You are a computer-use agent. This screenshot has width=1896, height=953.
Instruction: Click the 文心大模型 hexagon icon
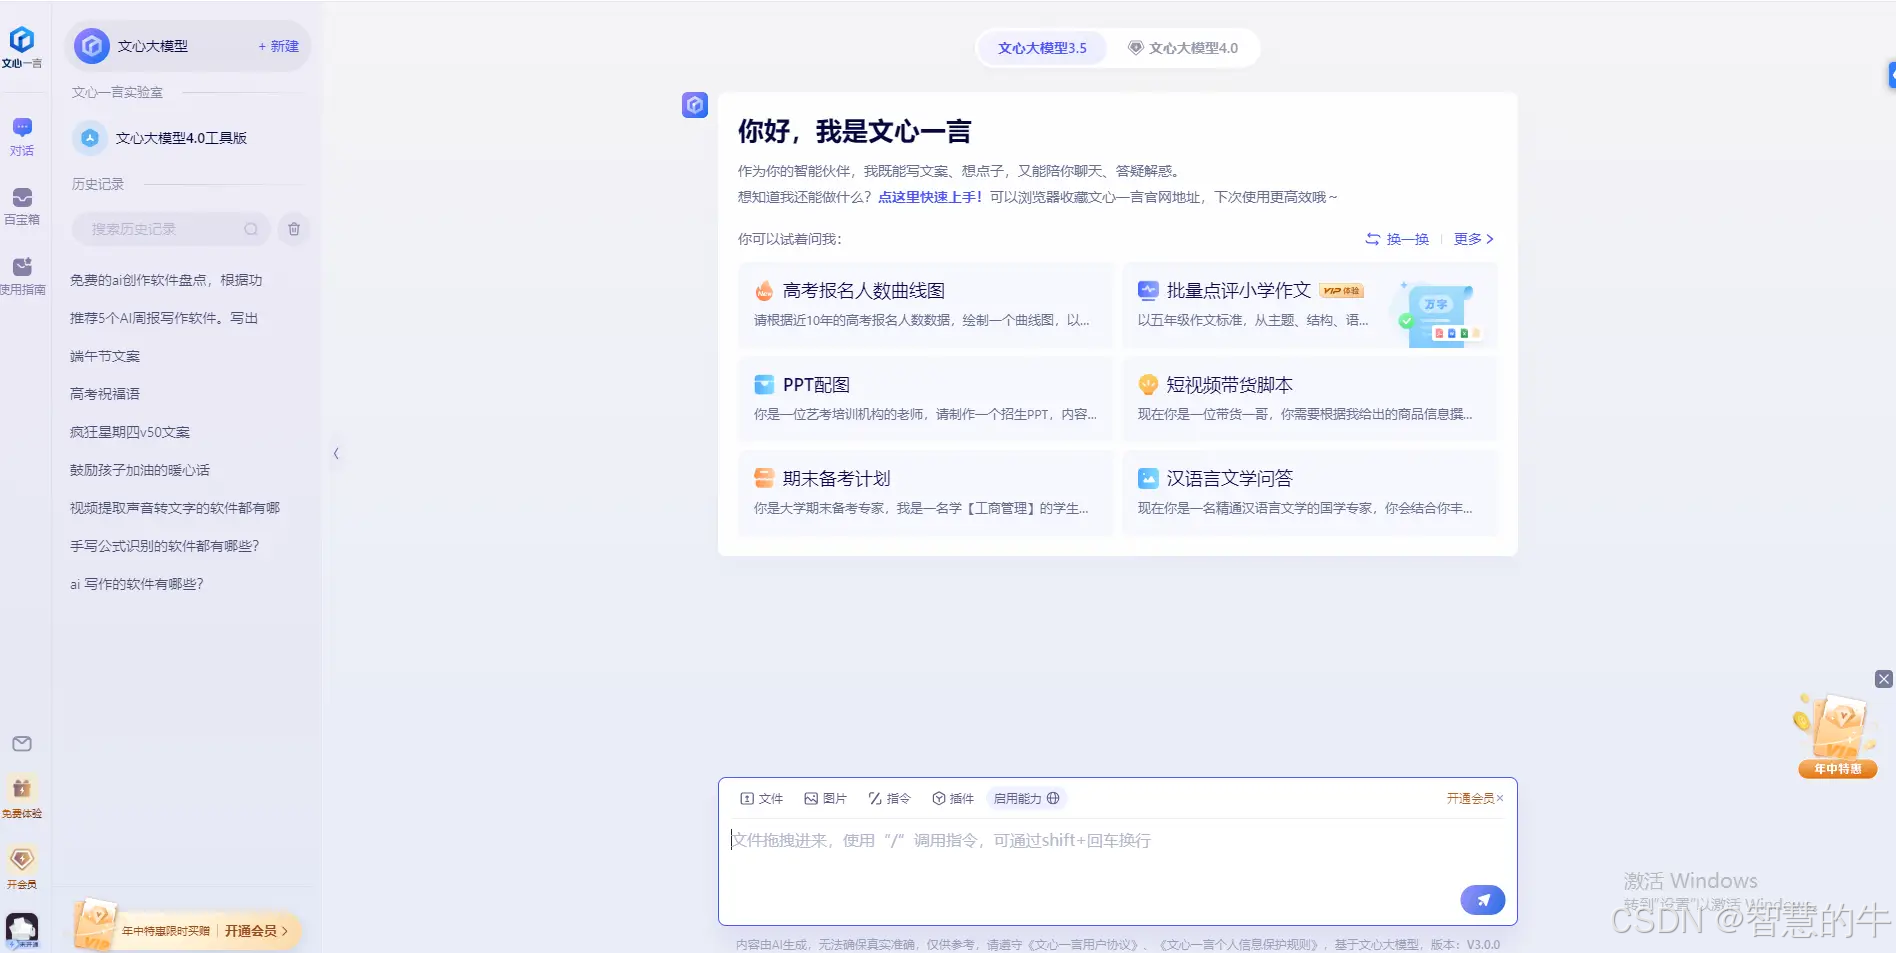click(x=92, y=46)
